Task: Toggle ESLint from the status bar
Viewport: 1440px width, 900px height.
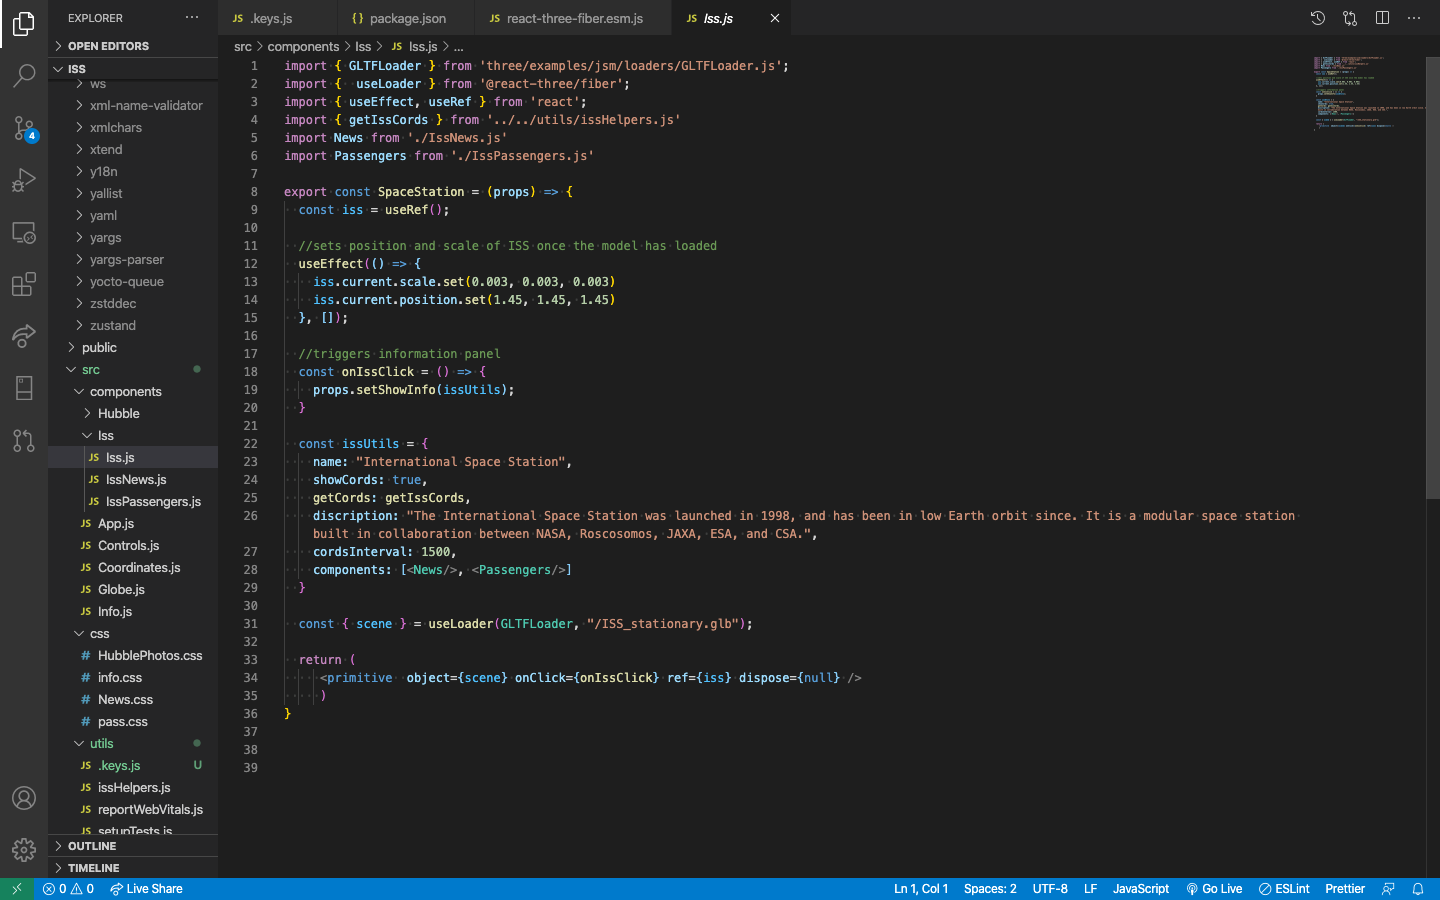Action: (x=1283, y=888)
